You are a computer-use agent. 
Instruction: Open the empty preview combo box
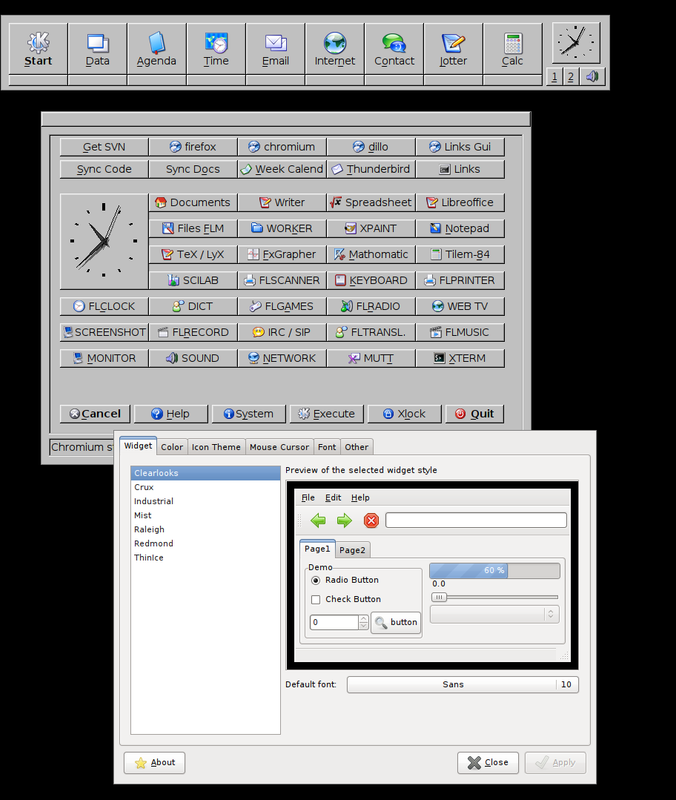coord(495,614)
